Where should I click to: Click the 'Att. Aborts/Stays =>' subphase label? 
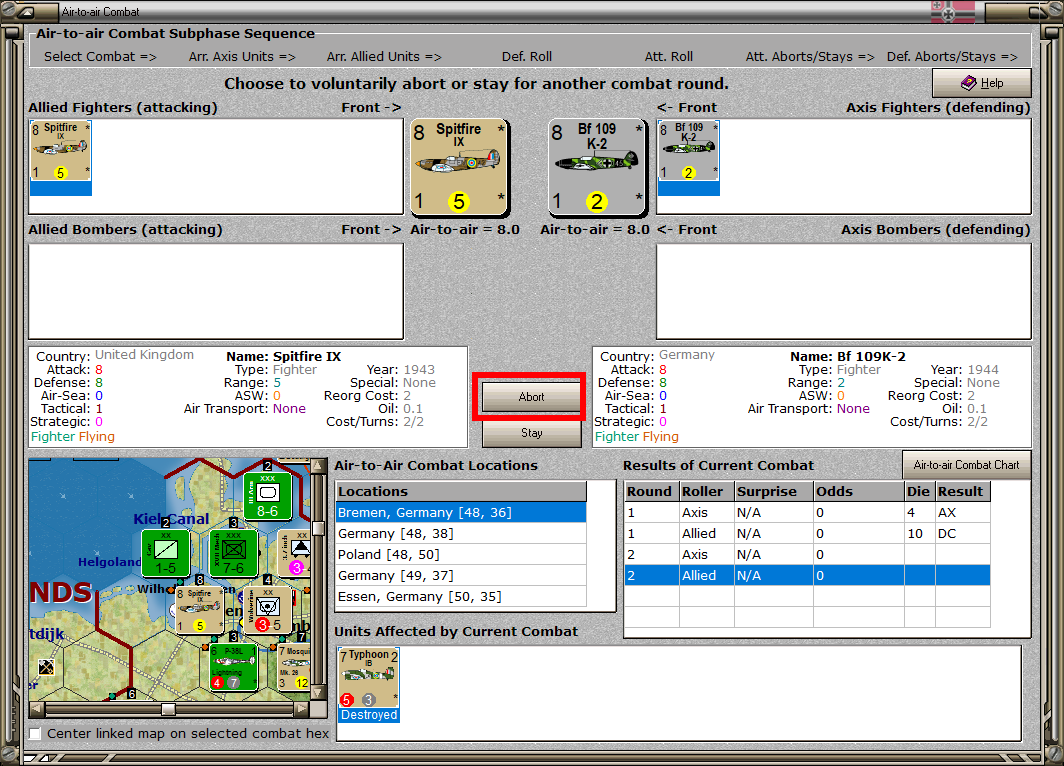point(810,56)
